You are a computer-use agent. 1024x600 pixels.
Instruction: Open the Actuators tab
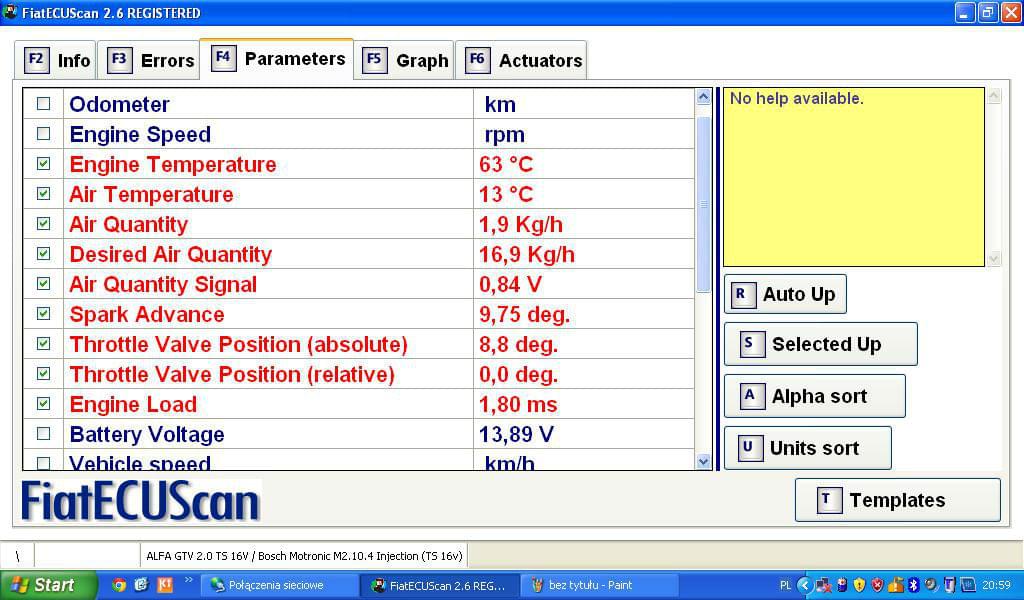tap(521, 60)
